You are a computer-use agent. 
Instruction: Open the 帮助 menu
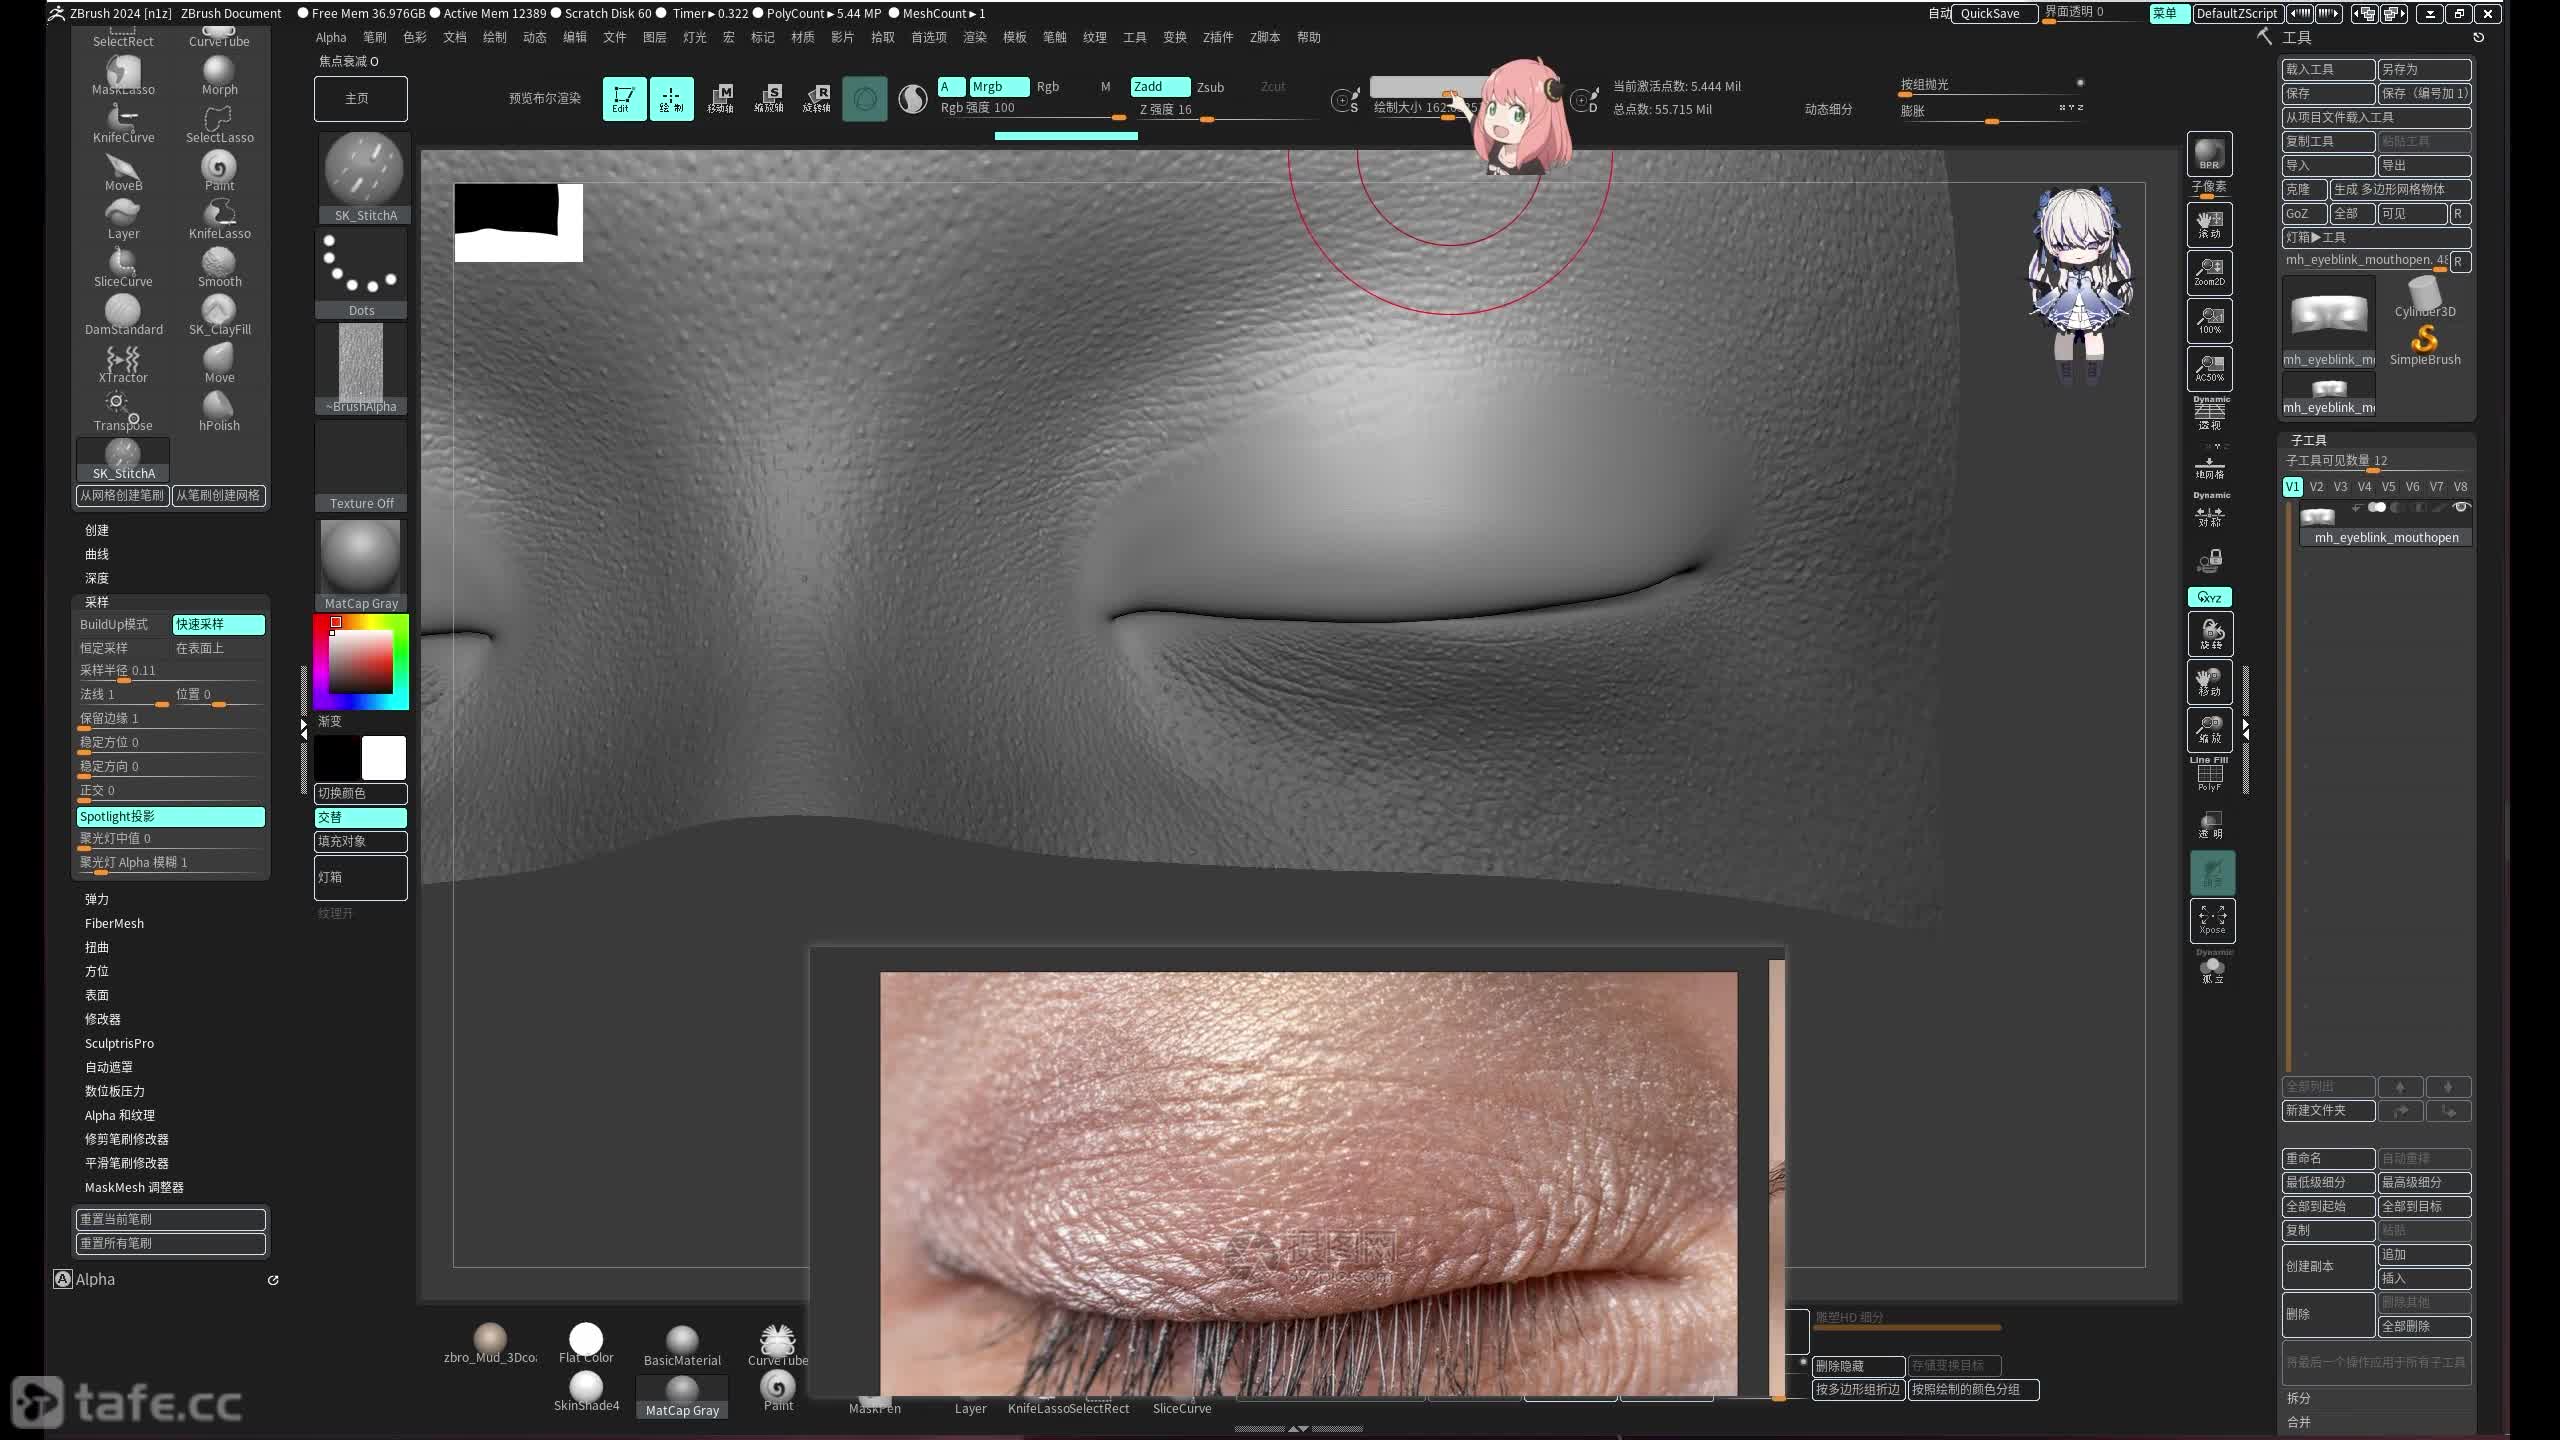click(1308, 37)
